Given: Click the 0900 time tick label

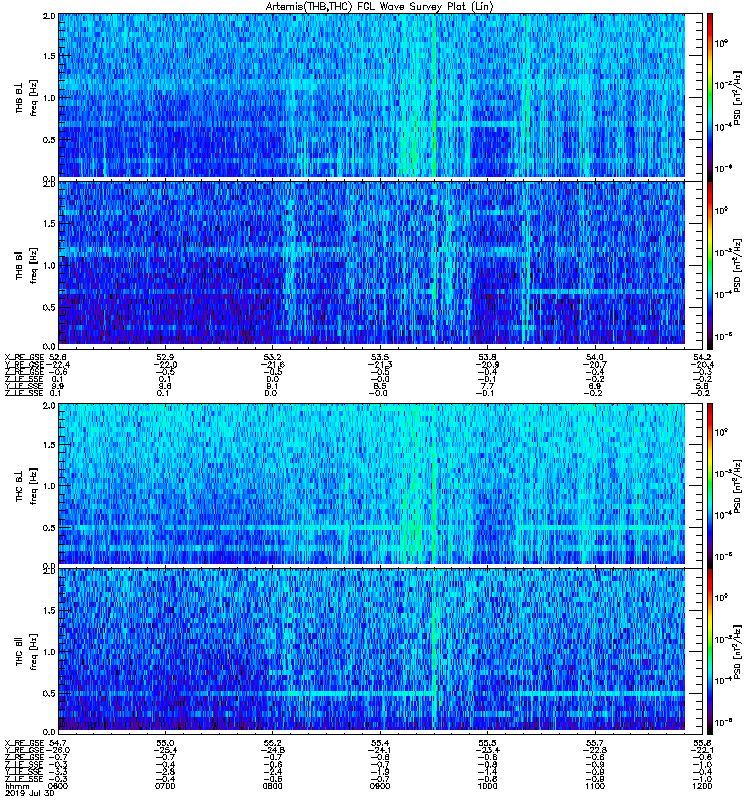Looking at the screenshot, I should click(x=380, y=786).
